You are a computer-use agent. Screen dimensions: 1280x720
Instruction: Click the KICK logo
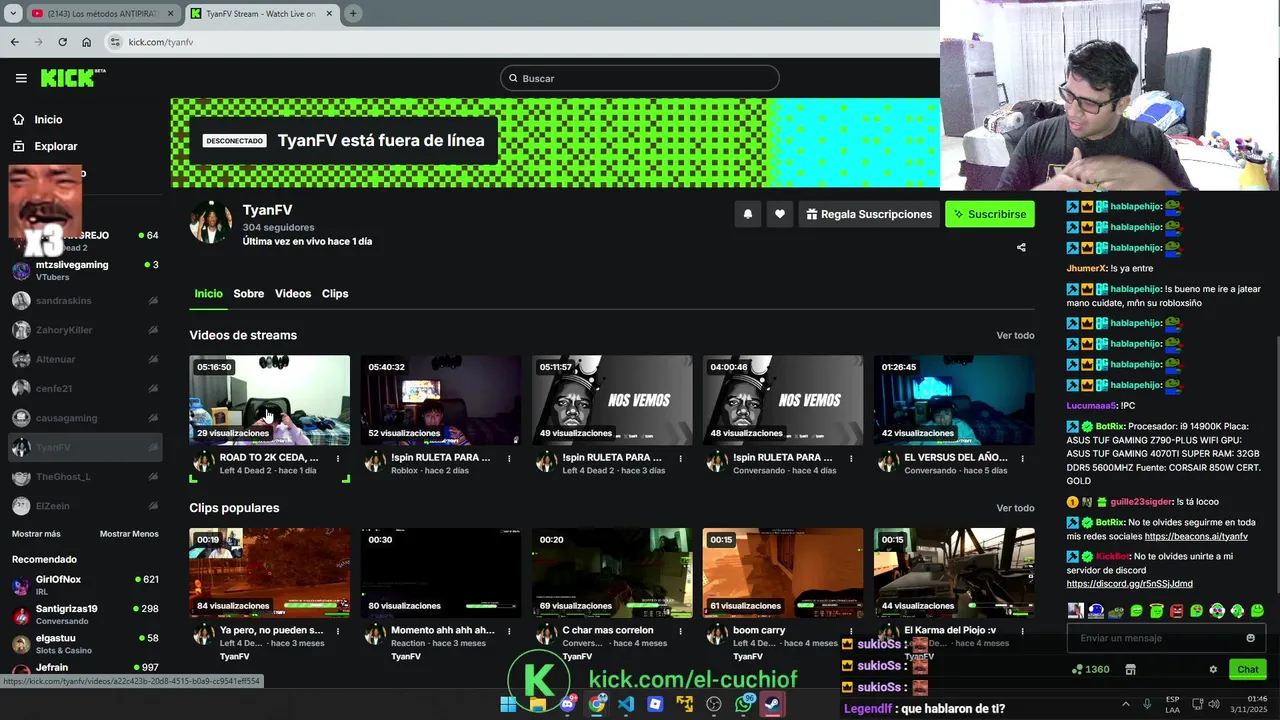tap(72, 78)
